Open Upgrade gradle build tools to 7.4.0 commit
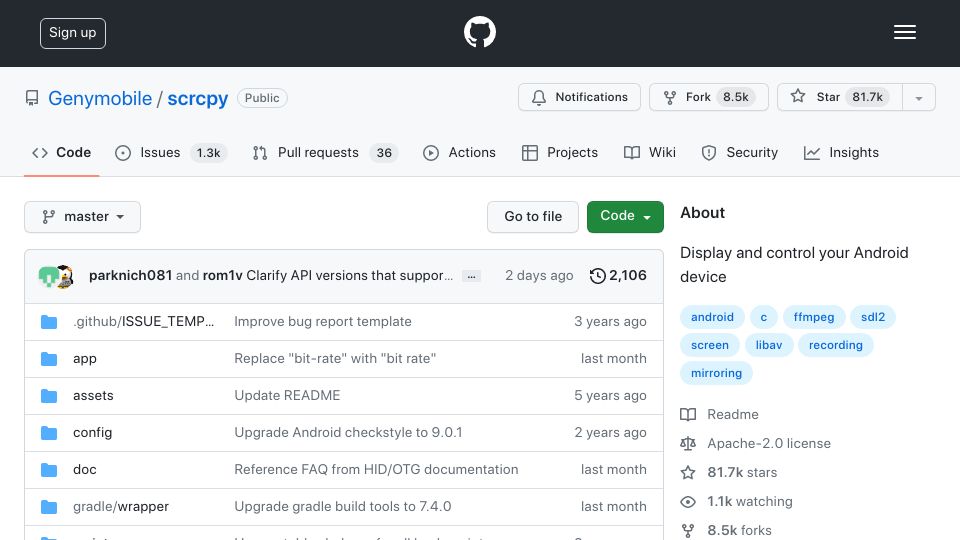Screen dimensions: 960x540 [x=343, y=506]
